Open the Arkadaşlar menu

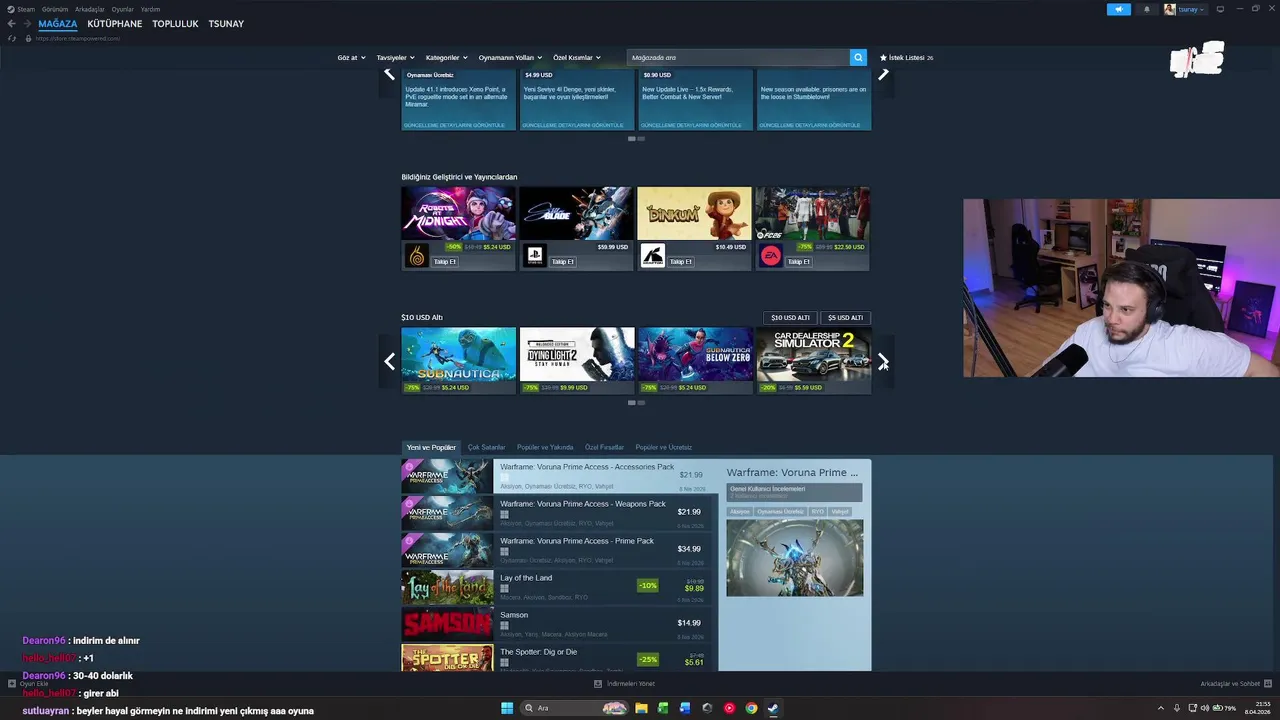point(90,9)
